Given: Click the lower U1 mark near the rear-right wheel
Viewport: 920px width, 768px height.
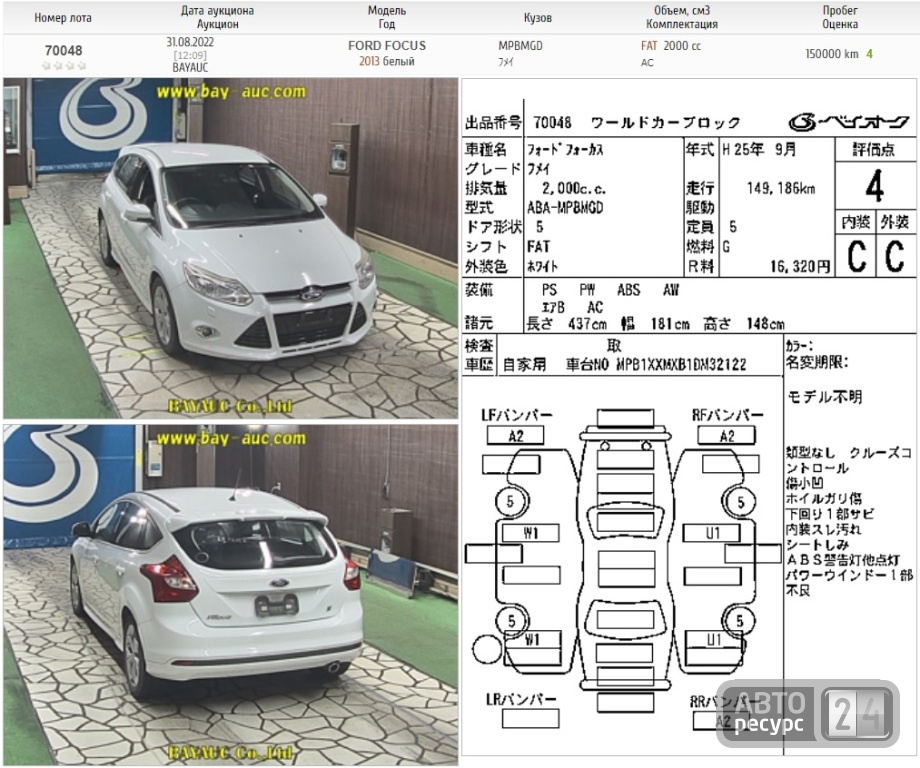Looking at the screenshot, I should pos(713,640).
